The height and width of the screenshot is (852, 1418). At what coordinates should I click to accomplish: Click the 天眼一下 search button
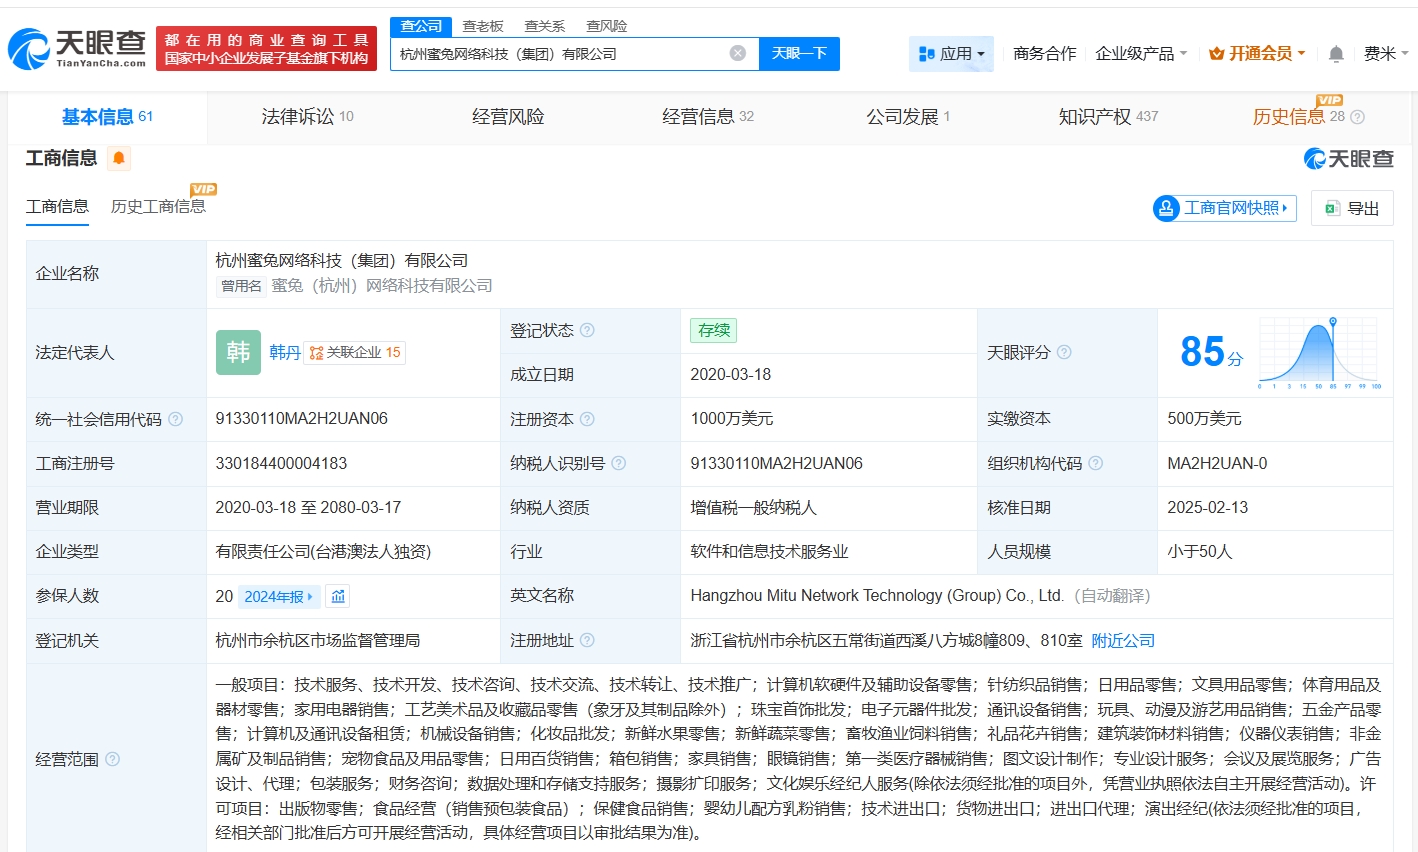[799, 53]
